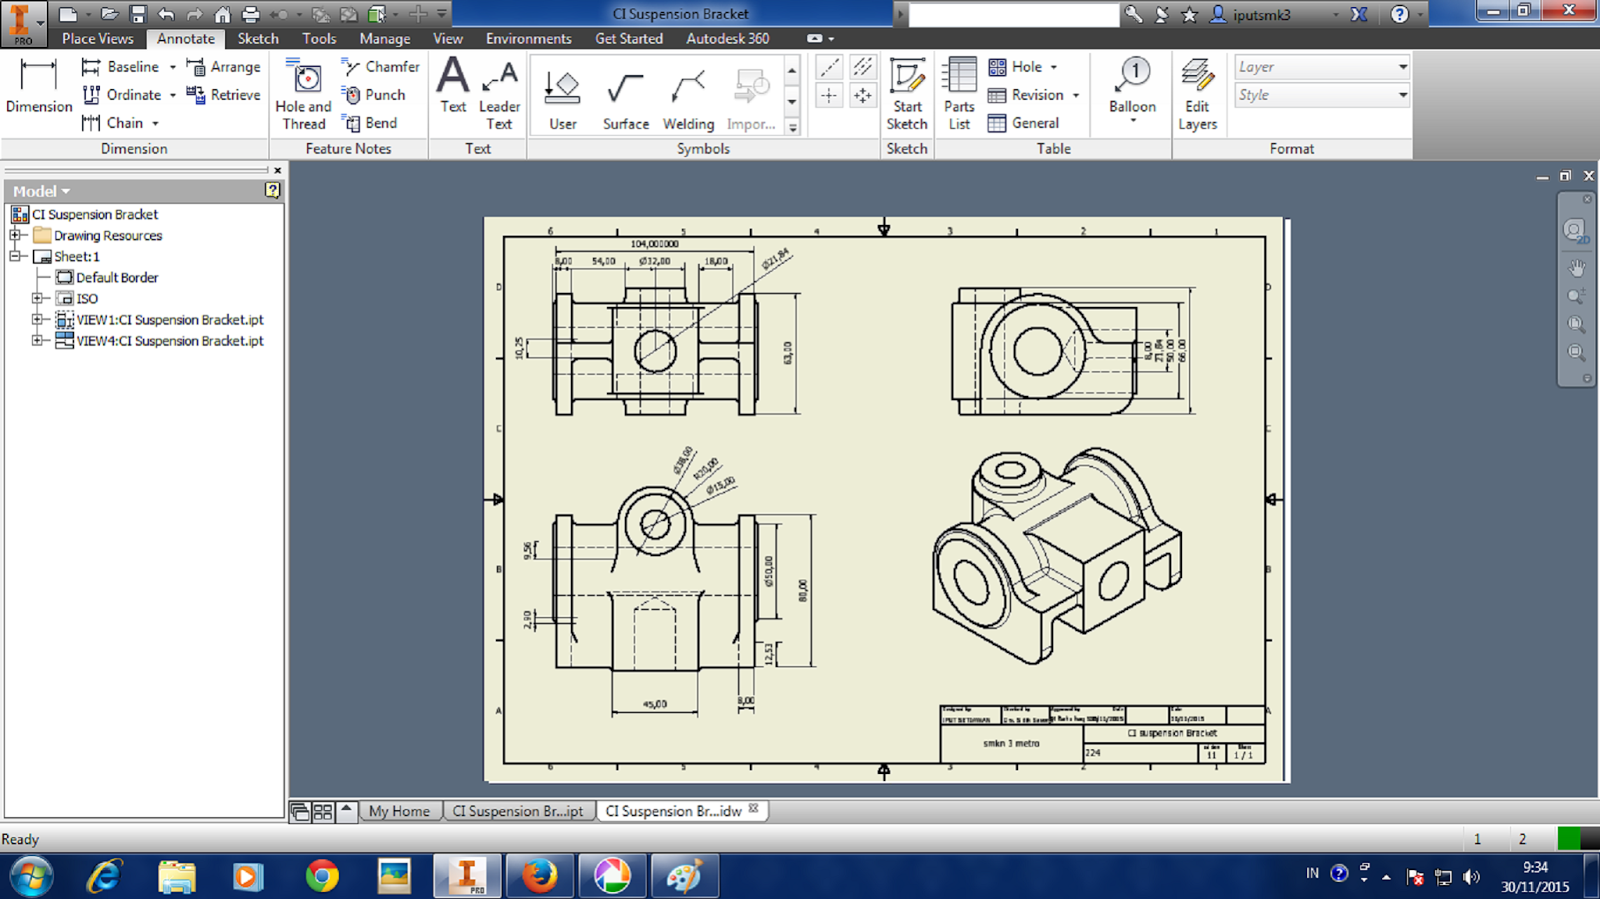Click the Help question mark icon
Image resolution: width=1600 pixels, height=899 pixels.
click(x=1399, y=14)
